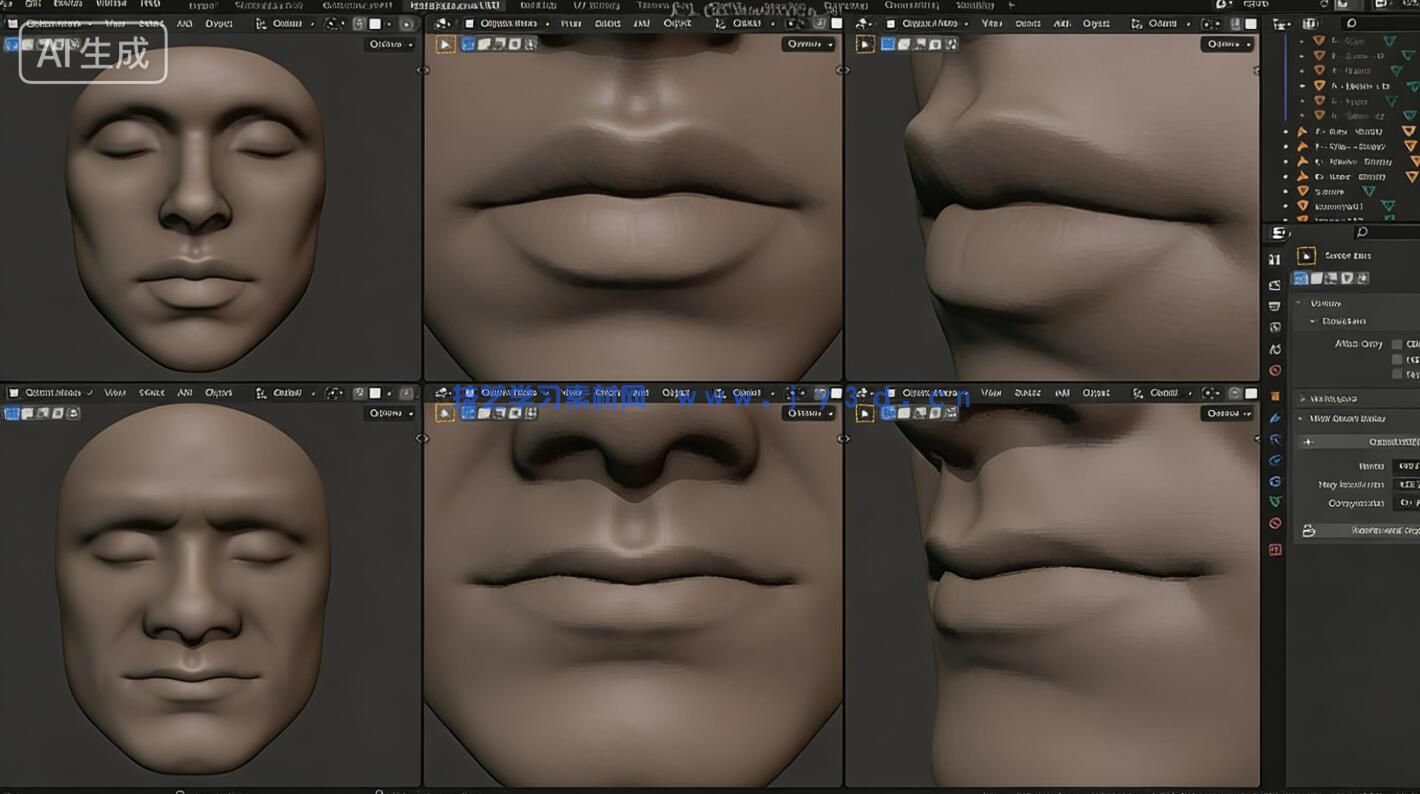This screenshot has height=794, width=1420.
Task: Expand the Dyntopo section in the brush panel
Action: coord(1340,398)
